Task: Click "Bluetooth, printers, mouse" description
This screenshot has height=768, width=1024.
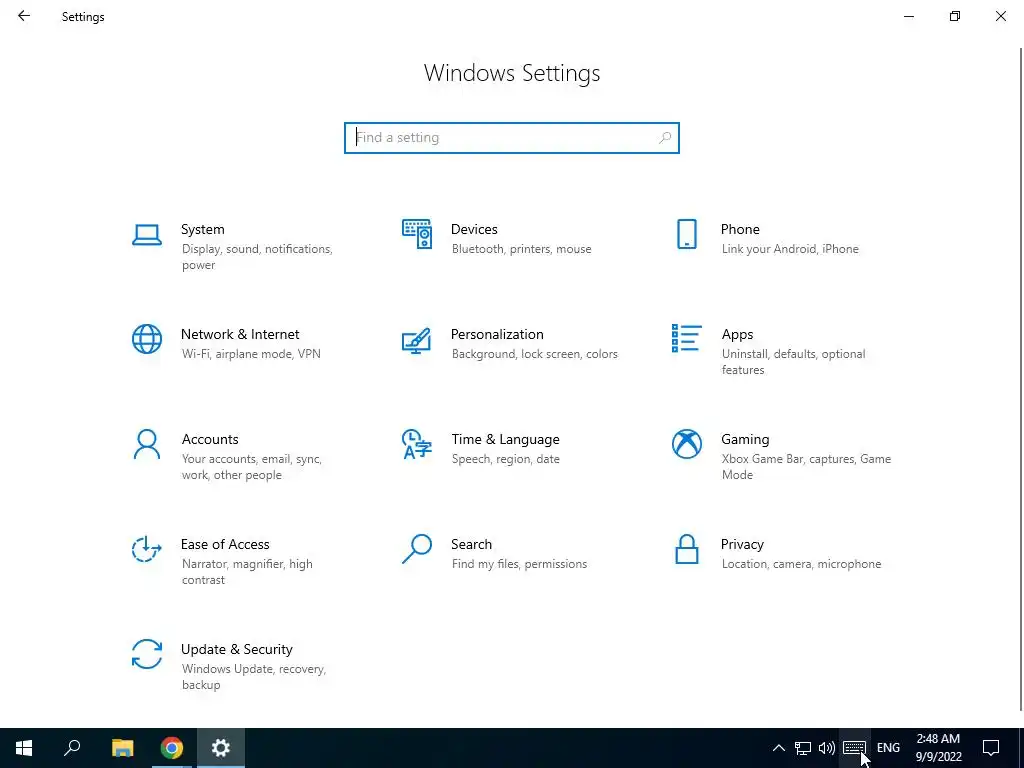Action: tap(521, 249)
